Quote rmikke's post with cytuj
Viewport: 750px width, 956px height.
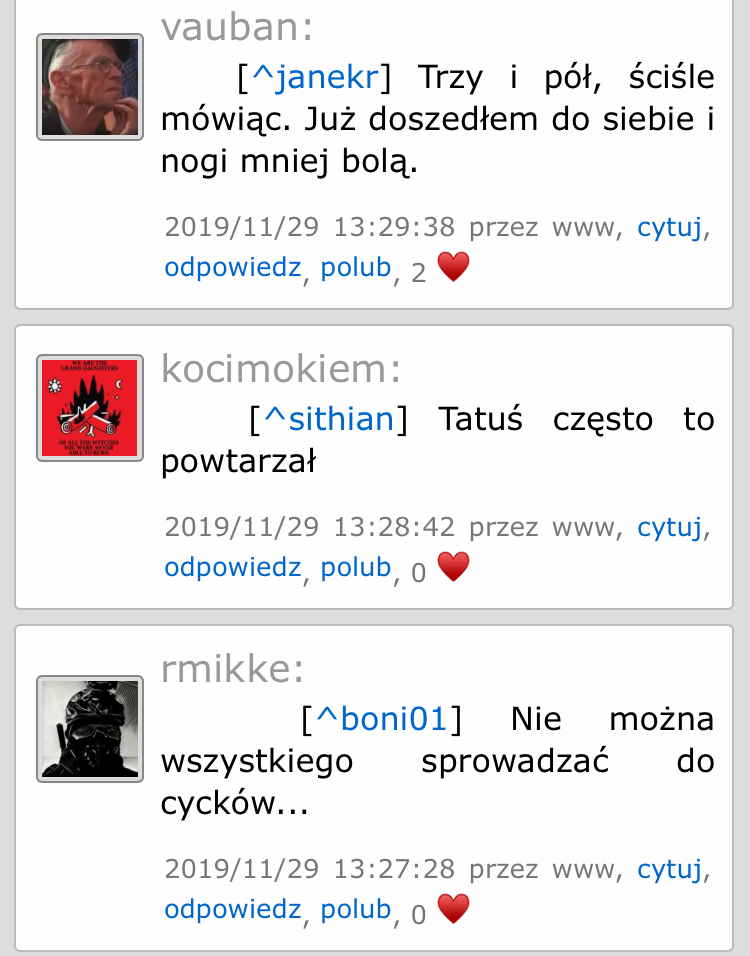click(x=670, y=869)
